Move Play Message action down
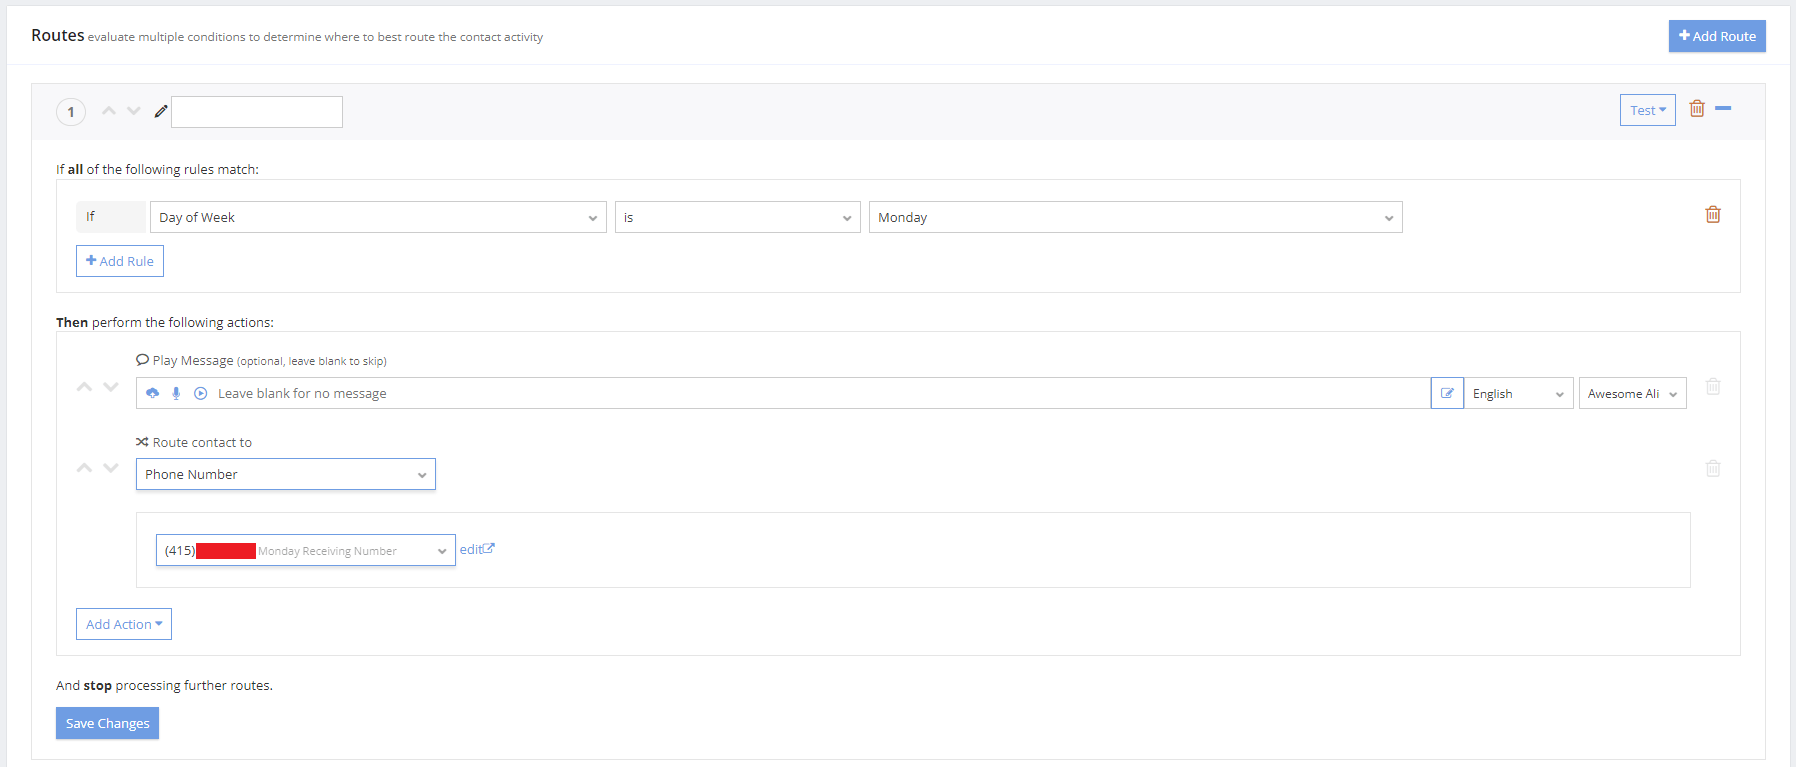1796x767 pixels. (x=111, y=387)
